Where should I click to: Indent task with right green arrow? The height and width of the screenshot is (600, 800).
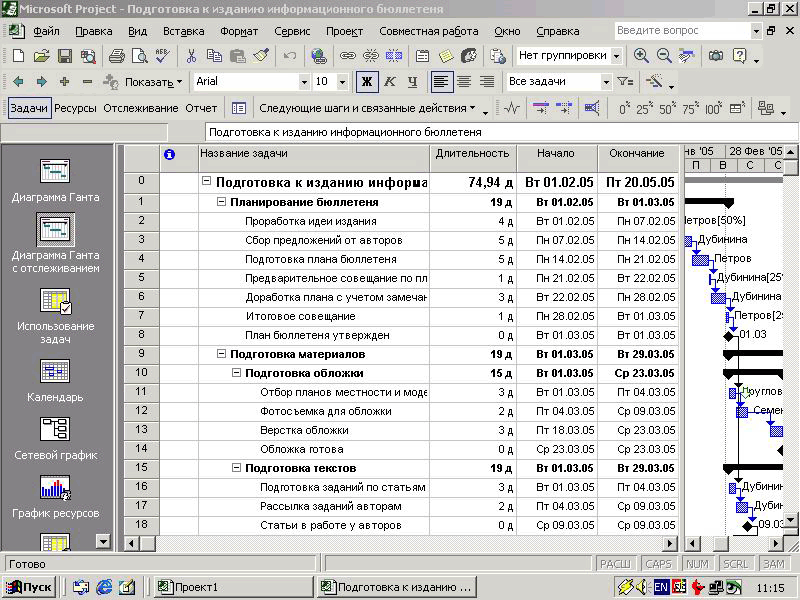click(x=41, y=82)
